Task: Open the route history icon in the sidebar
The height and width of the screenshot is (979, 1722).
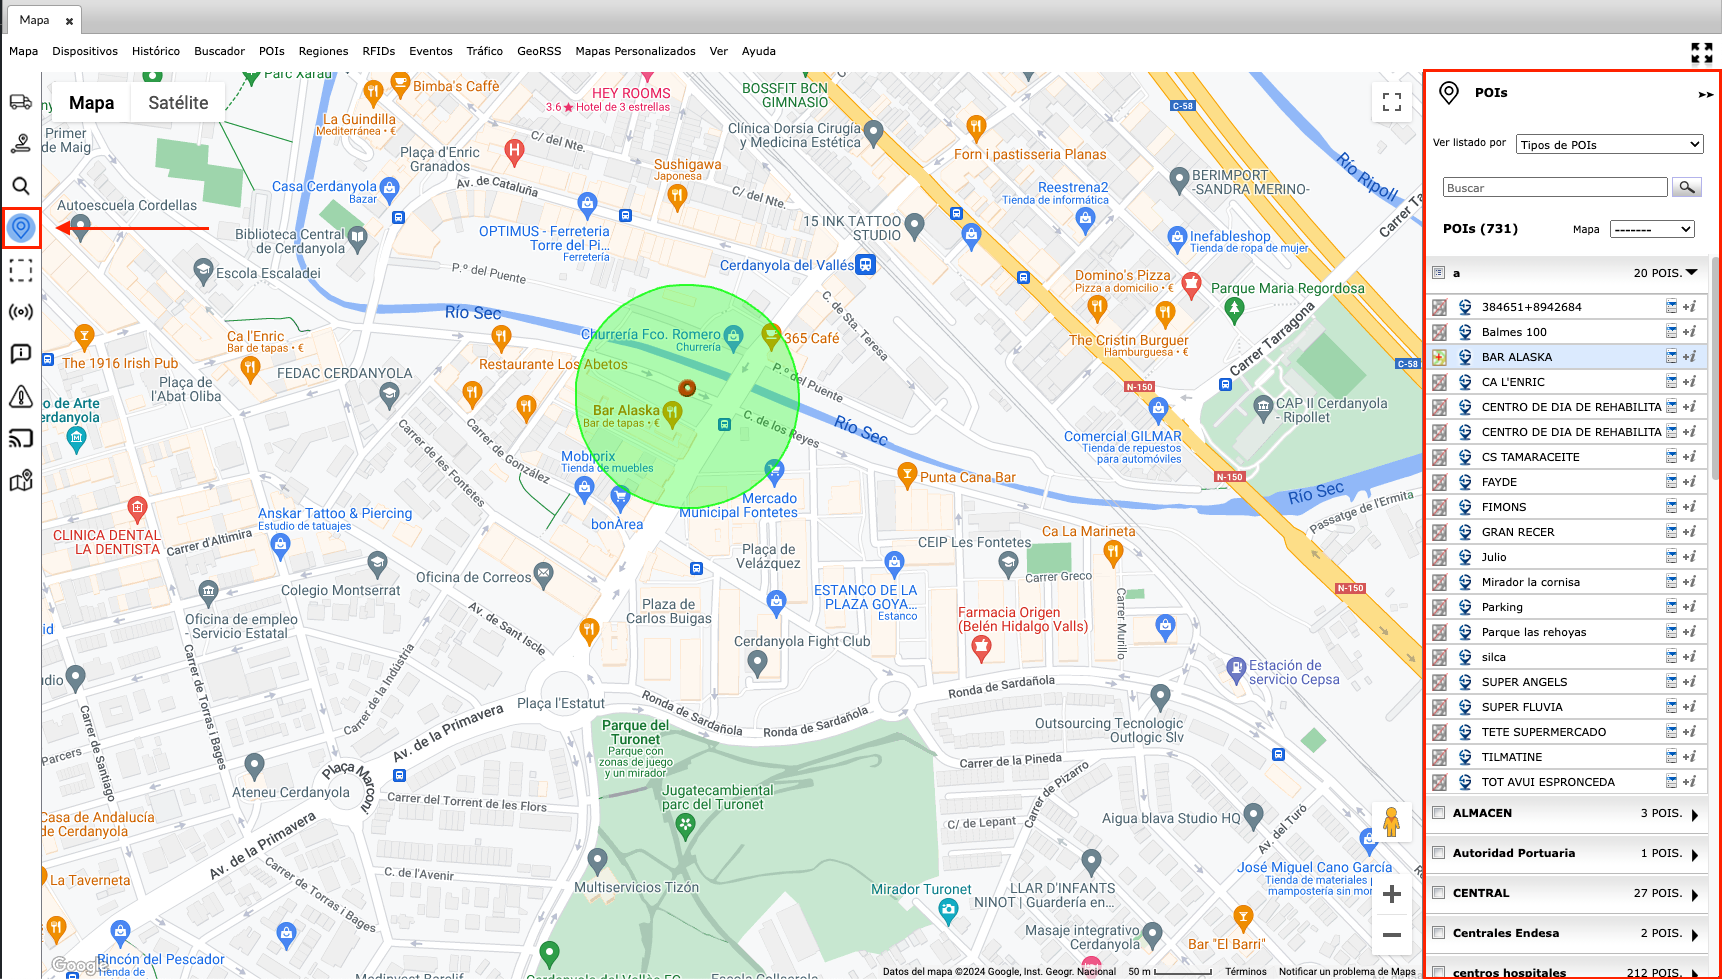Action: (x=21, y=143)
